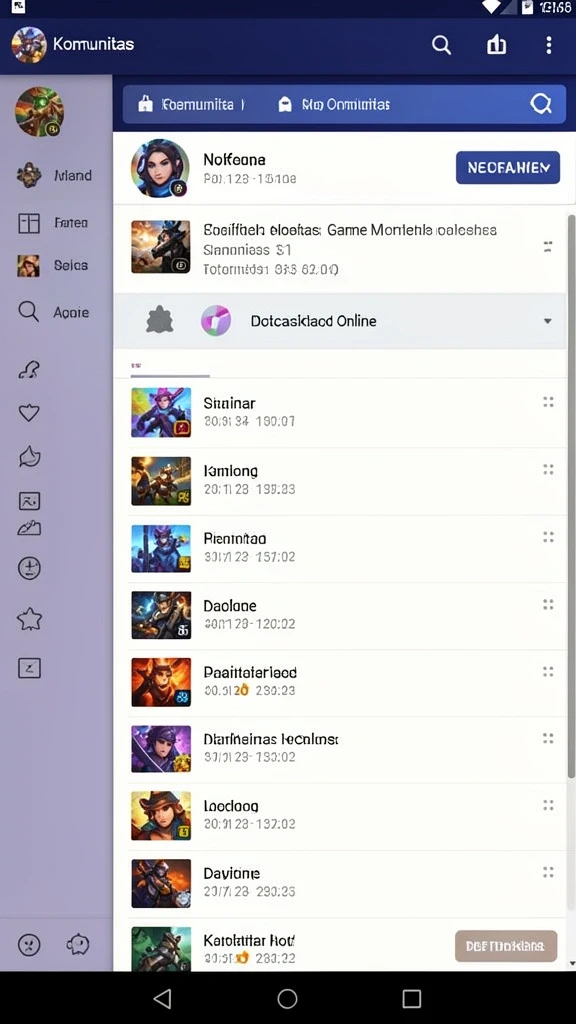Open the Dlarfneinas list entry

pyautogui.click(x=340, y=750)
